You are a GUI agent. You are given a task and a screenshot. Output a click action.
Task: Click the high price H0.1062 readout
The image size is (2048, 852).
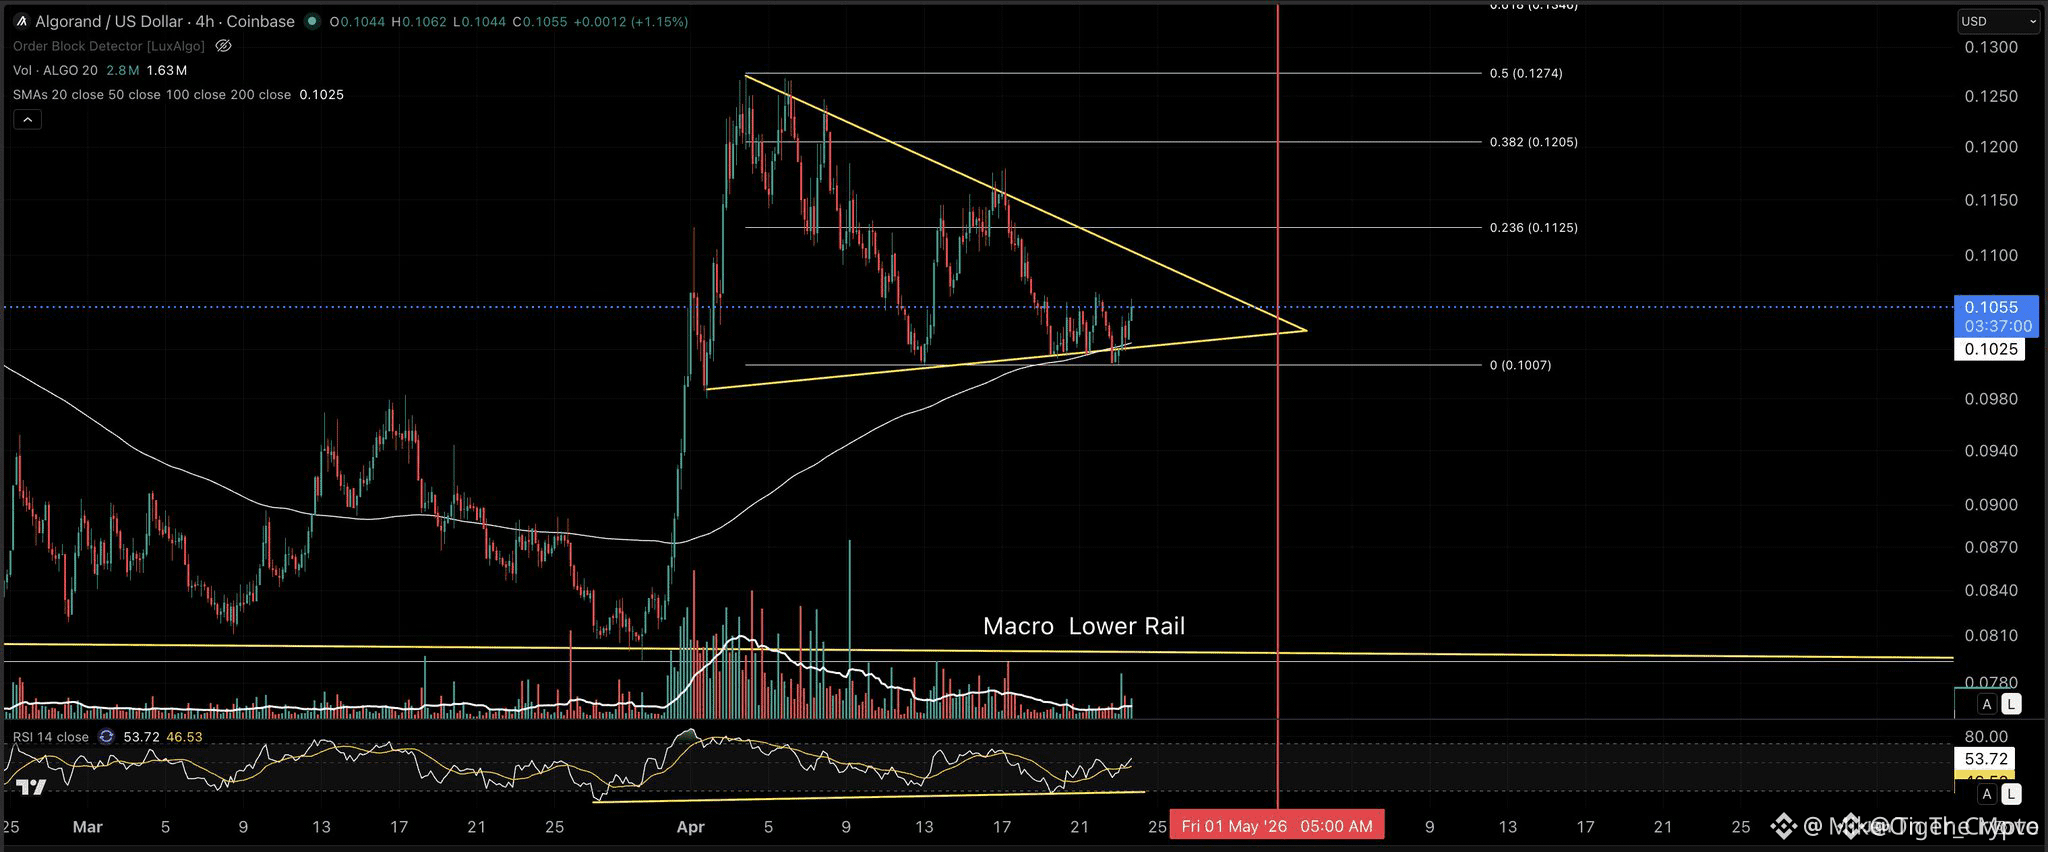(419, 21)
